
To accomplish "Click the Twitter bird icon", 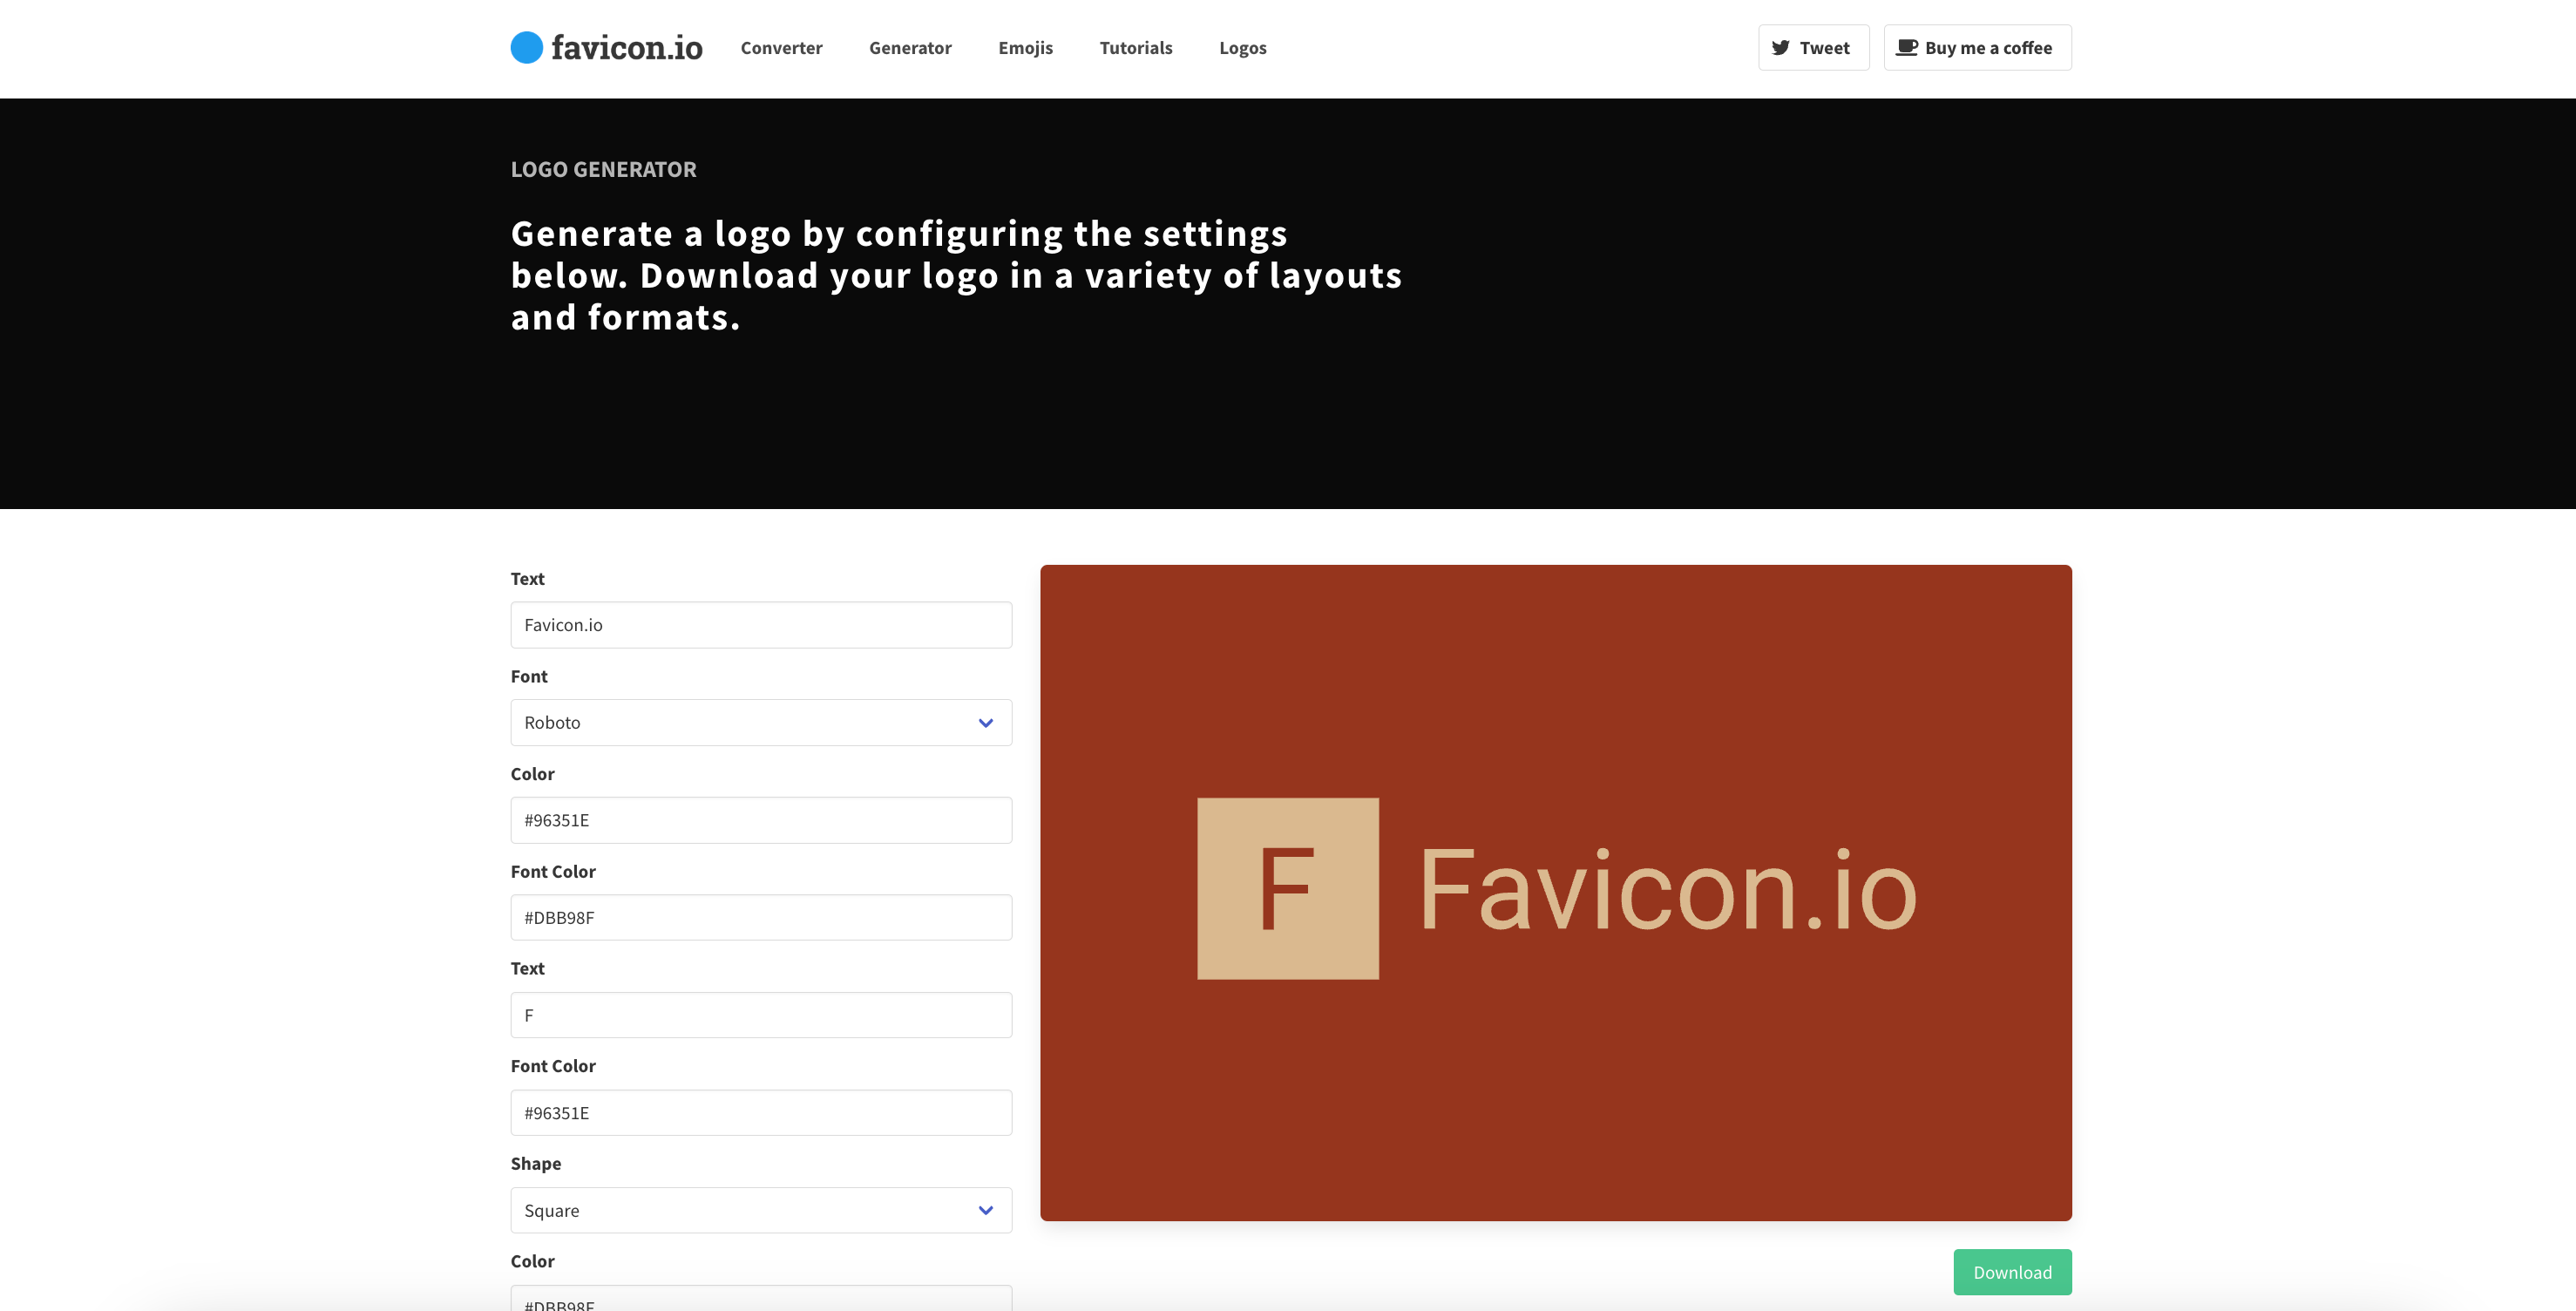I will pos(1780,47).
